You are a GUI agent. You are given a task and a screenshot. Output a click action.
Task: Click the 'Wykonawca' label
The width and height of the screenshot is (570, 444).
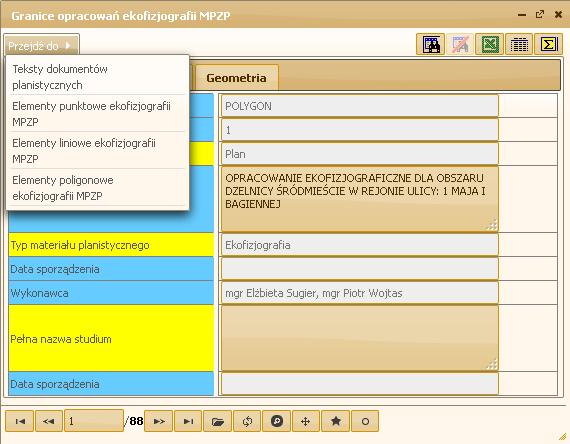(x=39, y=293)
